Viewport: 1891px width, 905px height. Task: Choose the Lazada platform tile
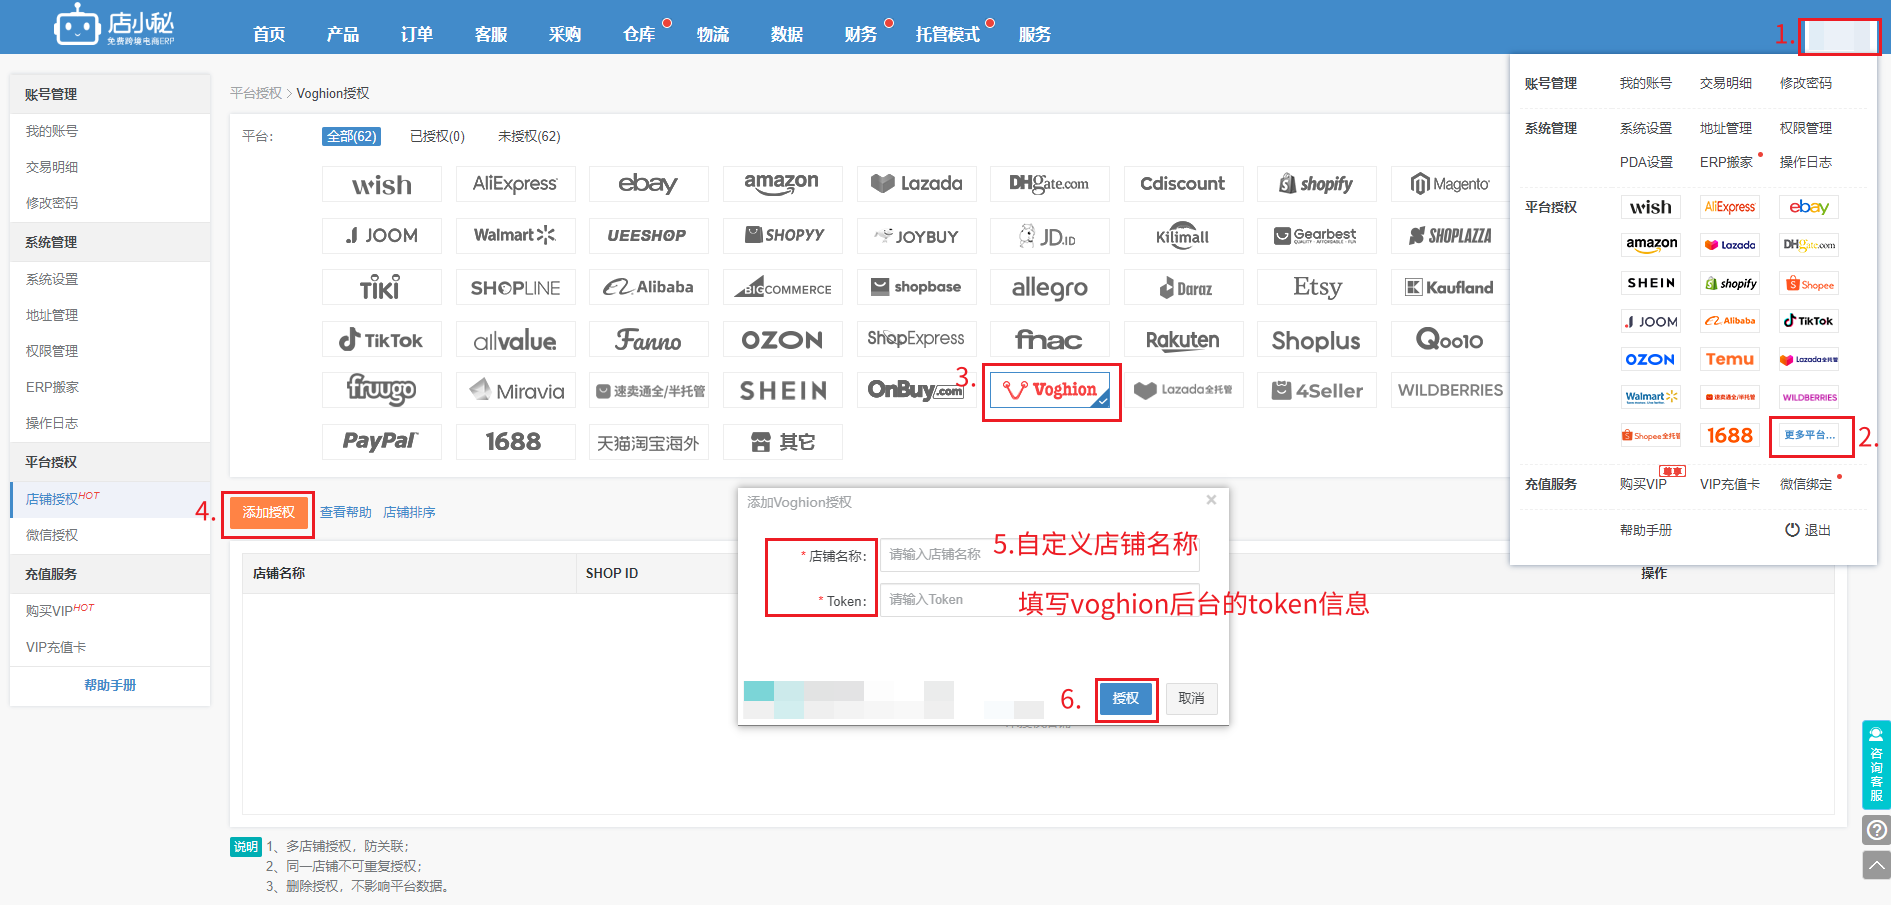[916, 184]
